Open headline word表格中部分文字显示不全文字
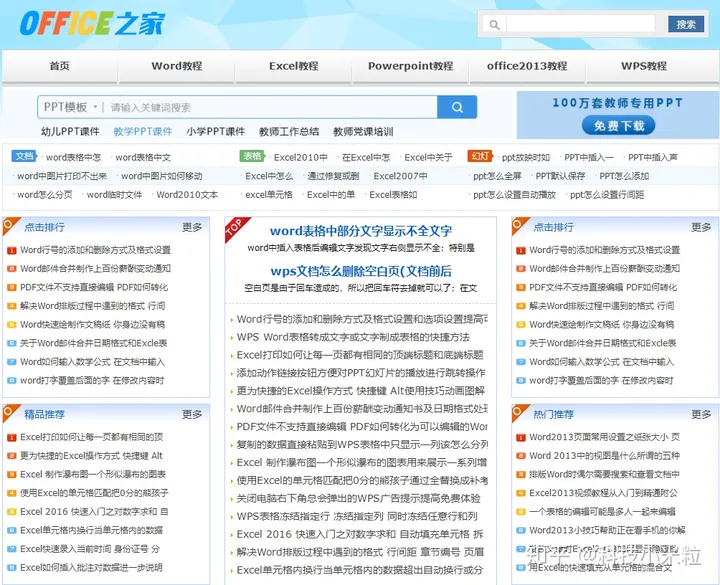This screenshot has width=720, height=585. (x=361, y=231)
